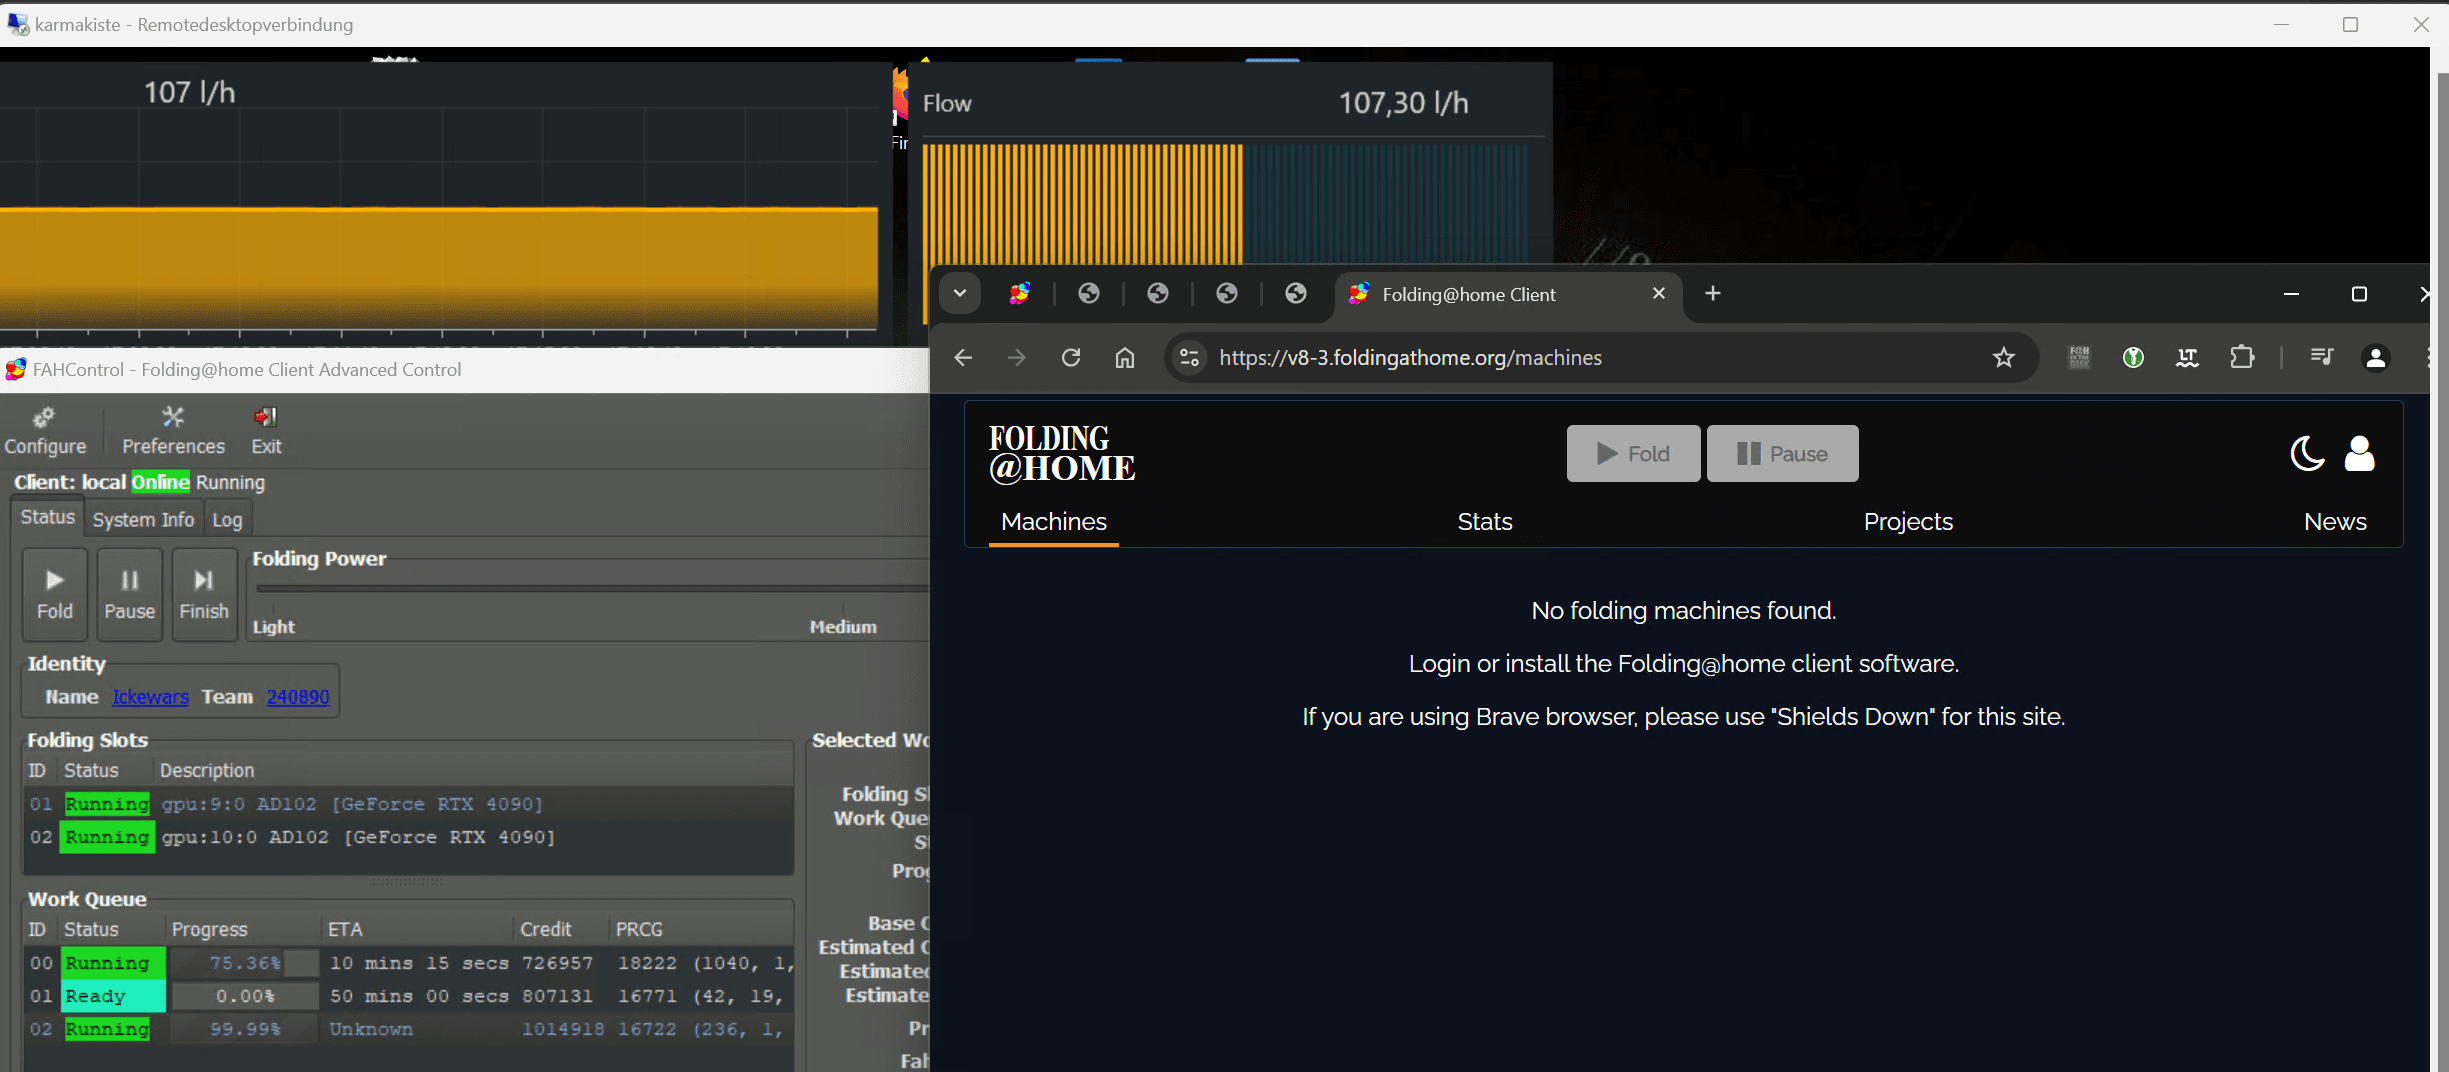Select the Status tab in FAHControl
The height and width of the screenshot is (1072, 2449).
48,517
